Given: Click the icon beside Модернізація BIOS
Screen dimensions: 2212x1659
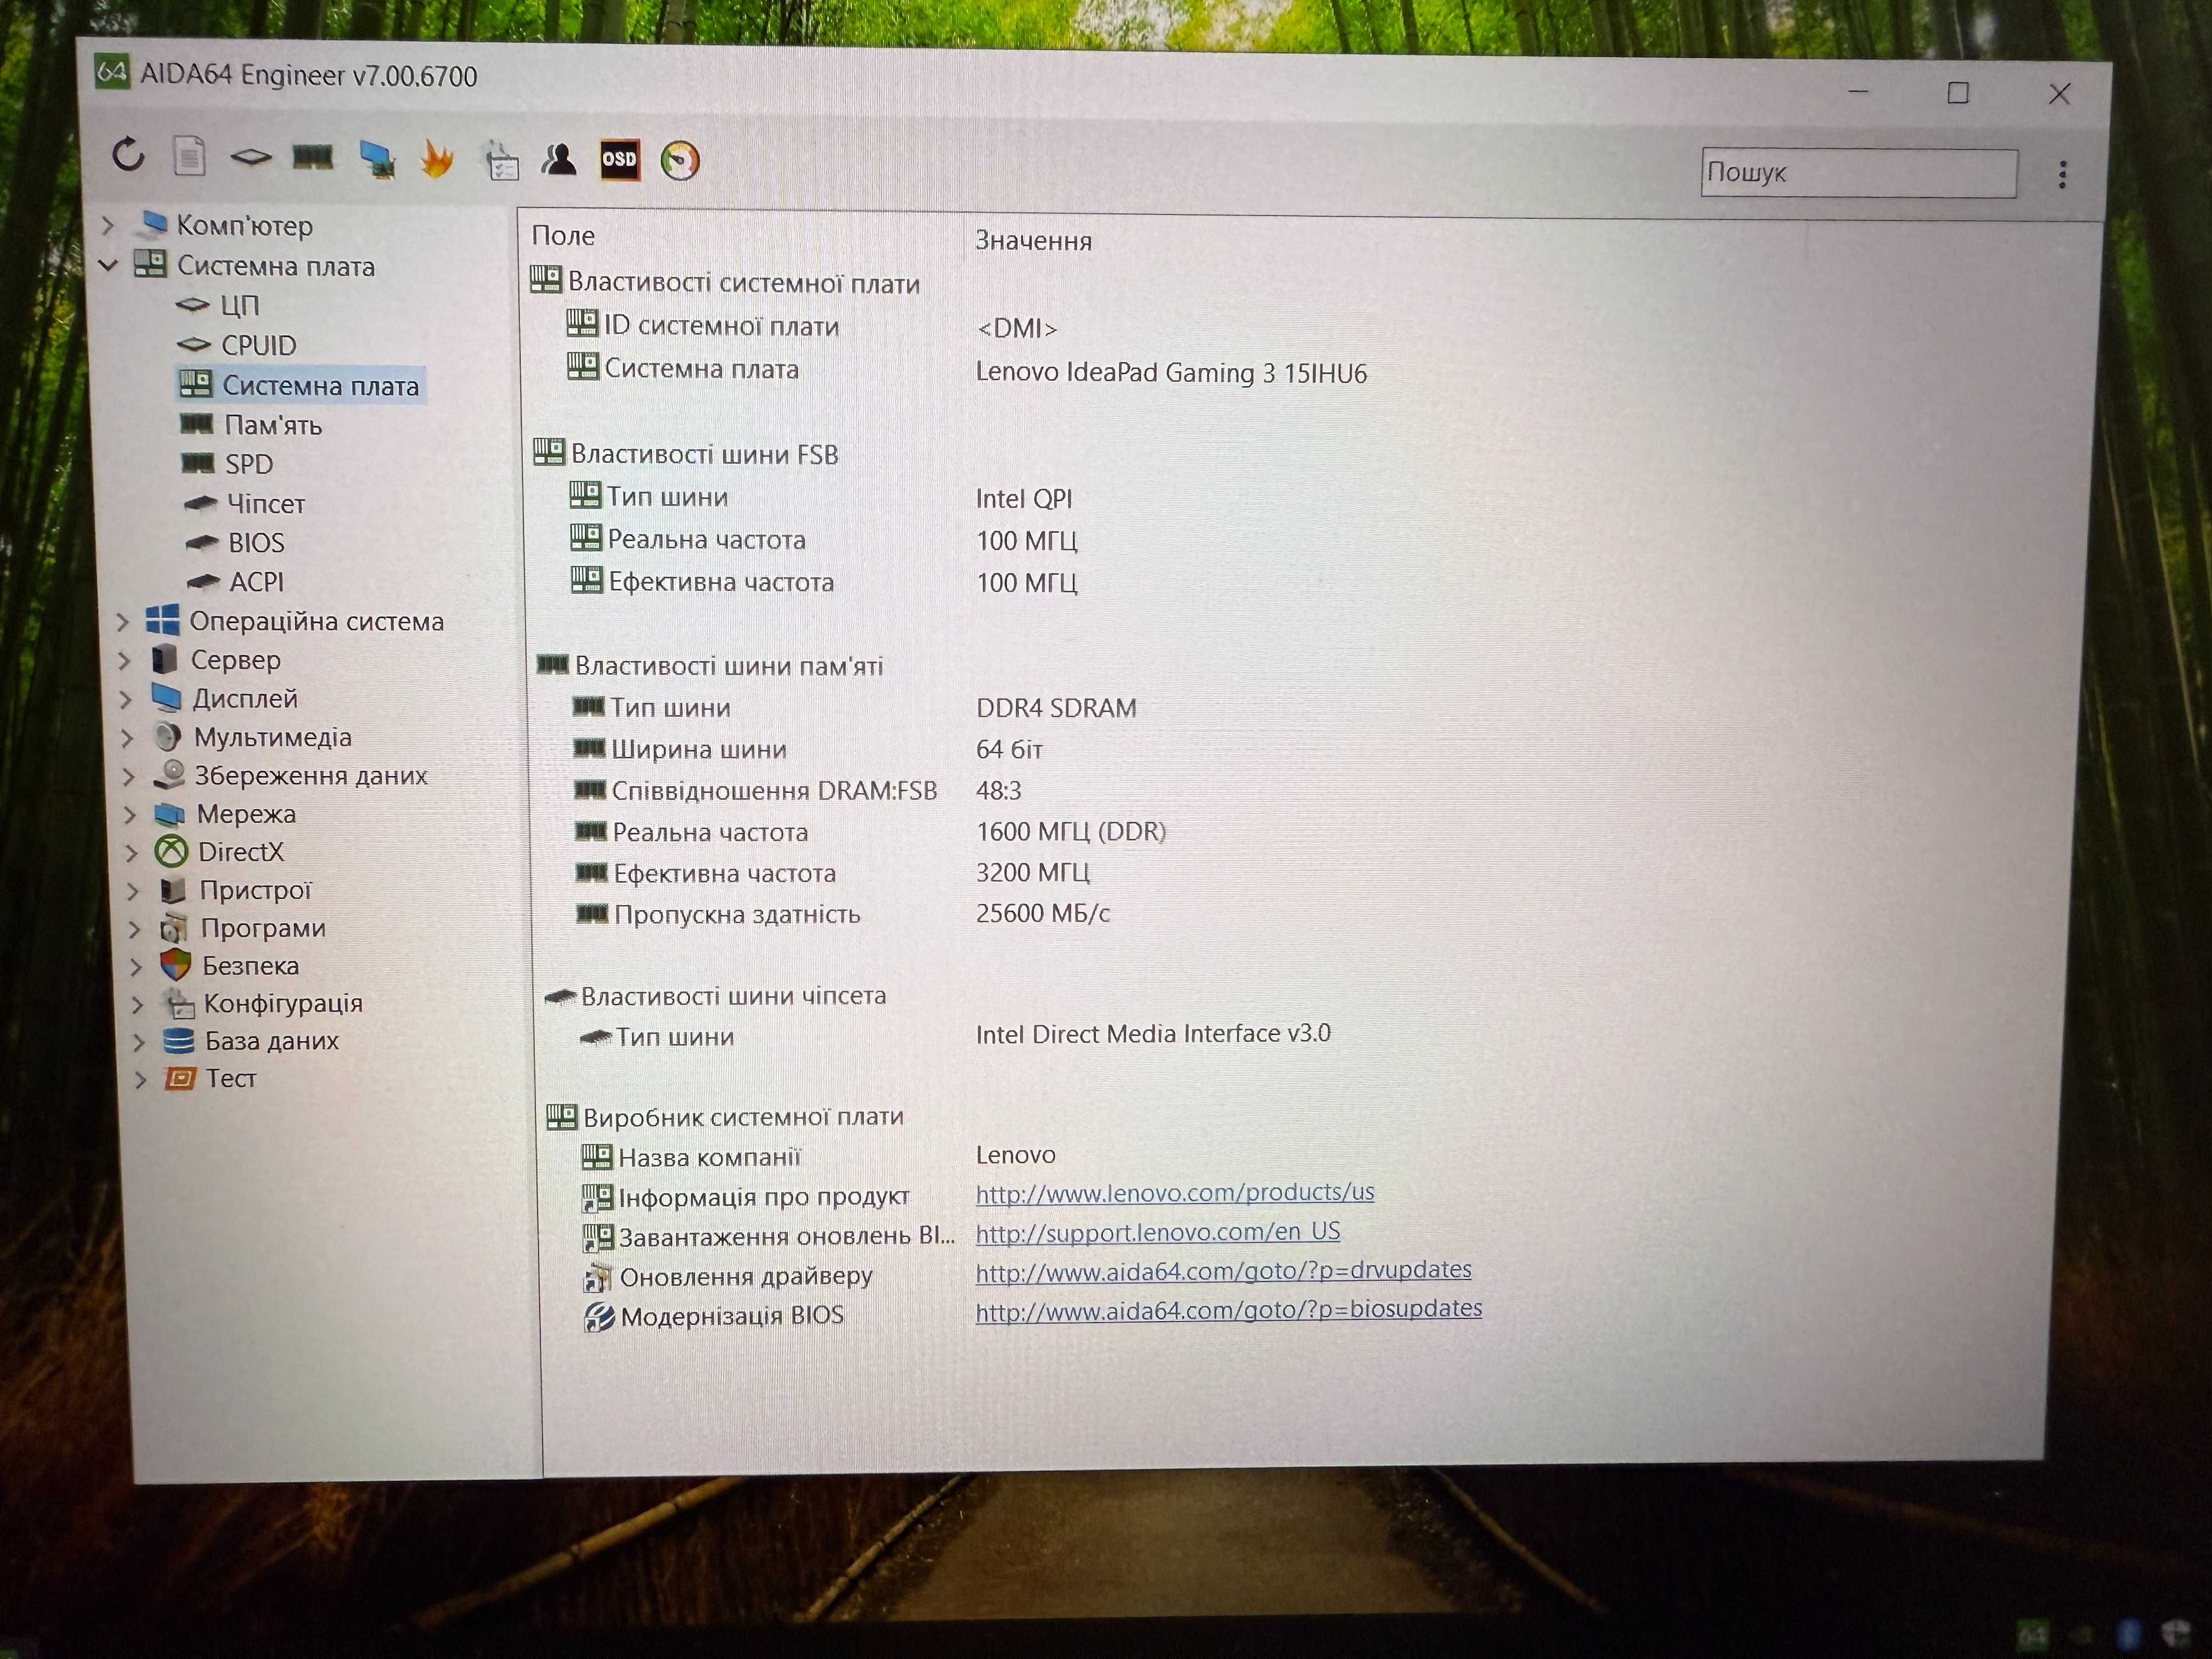Looking at the screenshot, I should (598, 1316).
